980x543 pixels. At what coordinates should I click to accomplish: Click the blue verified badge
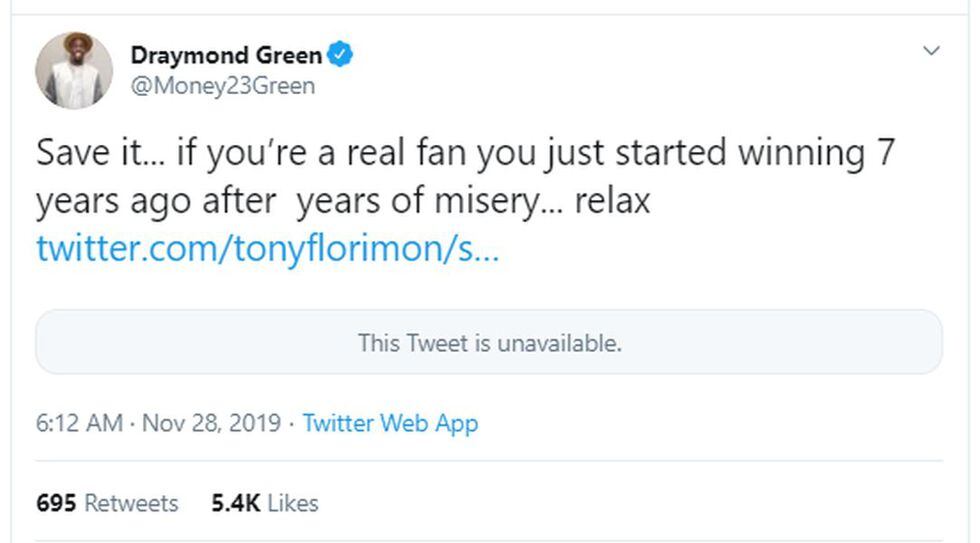(x=341, y=55)
